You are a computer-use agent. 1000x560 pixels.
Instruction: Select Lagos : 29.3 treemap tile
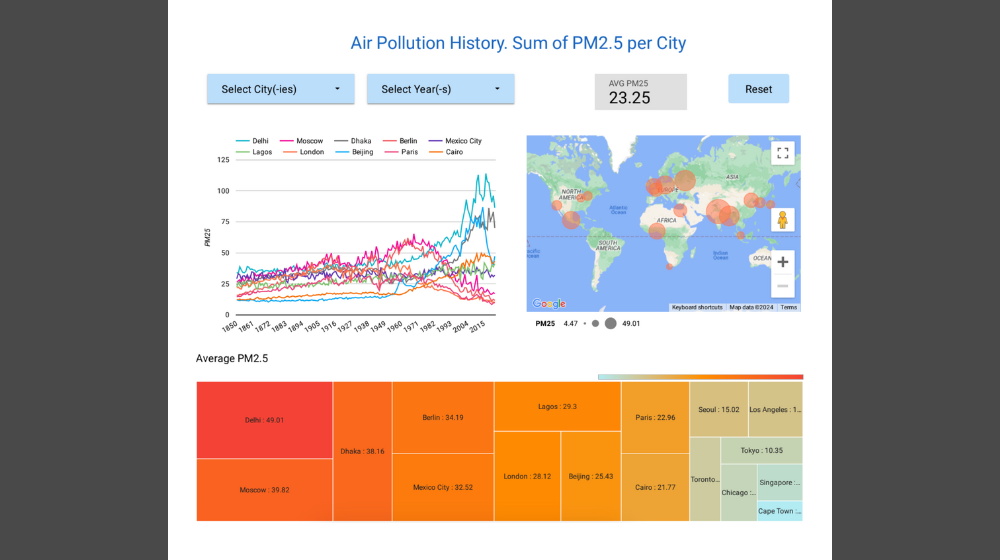[557, 406]
